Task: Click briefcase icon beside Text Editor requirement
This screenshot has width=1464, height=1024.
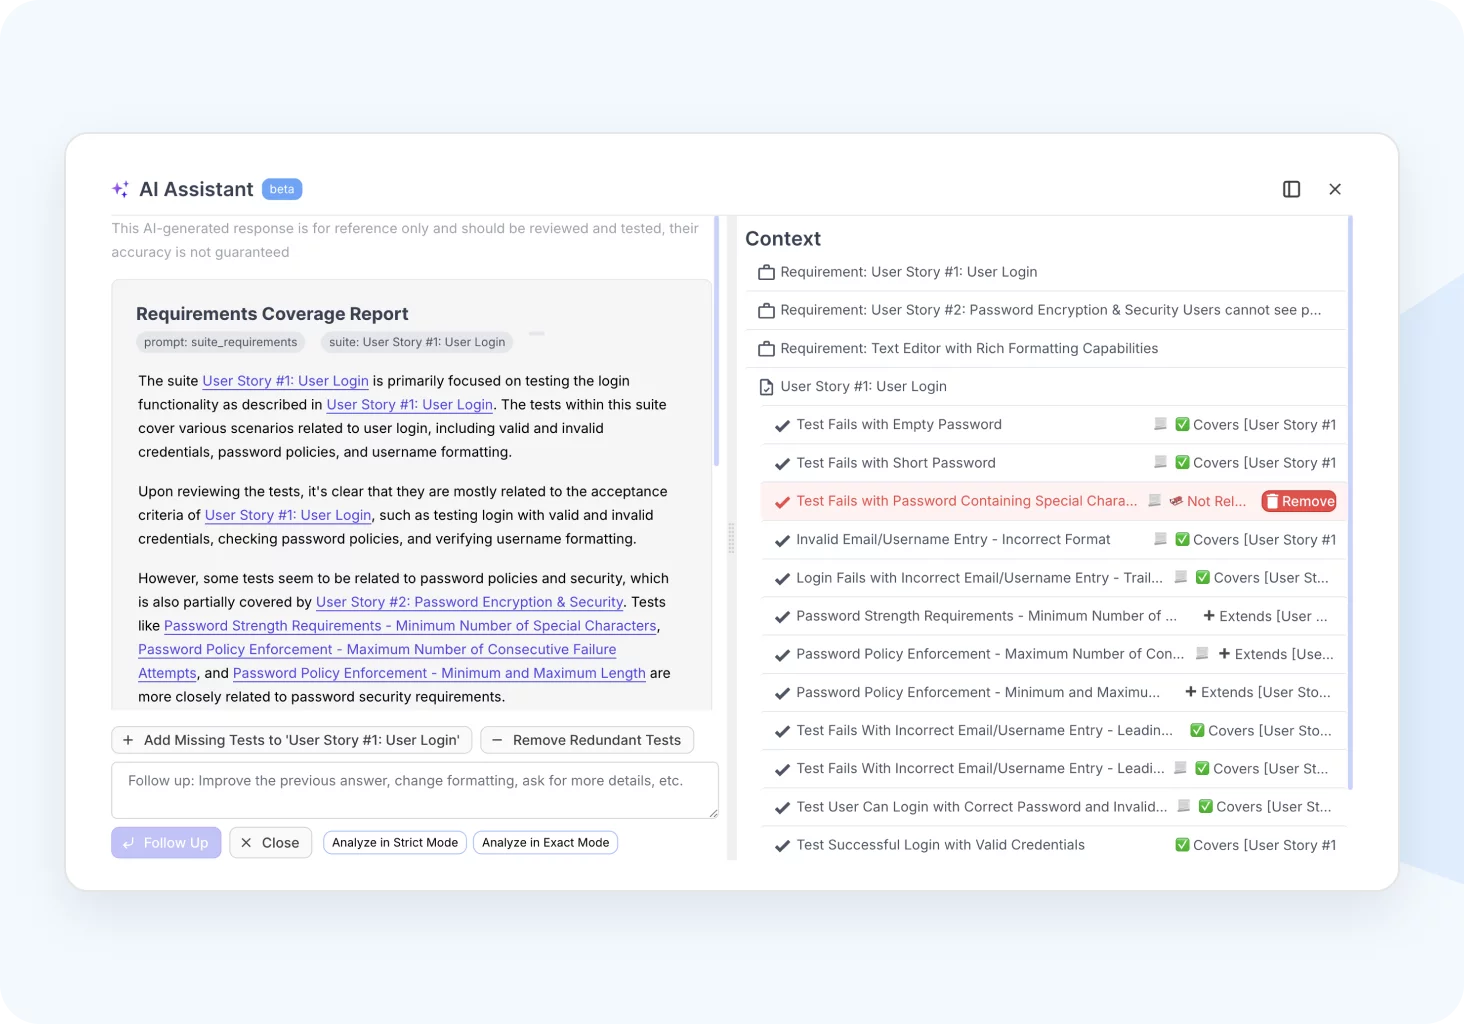Action: (x=766, y=349)
